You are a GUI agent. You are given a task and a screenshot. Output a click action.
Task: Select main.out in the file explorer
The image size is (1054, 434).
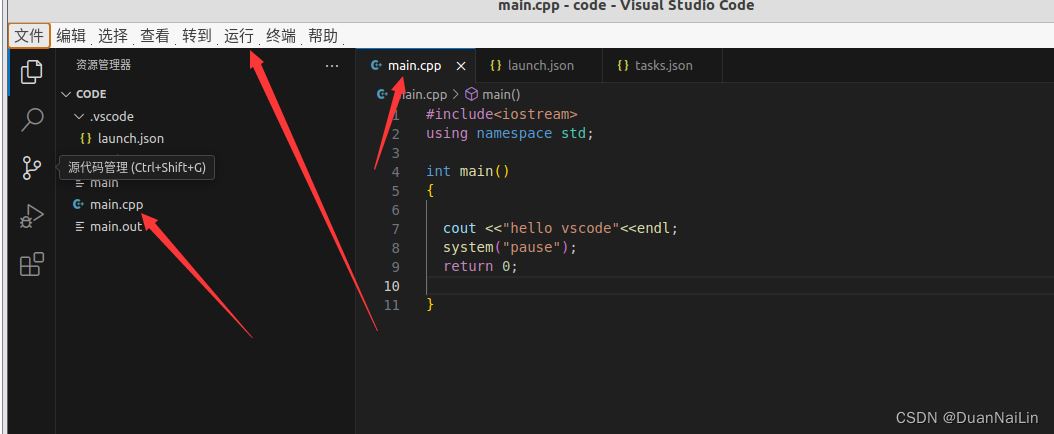(x=116, y=226)
